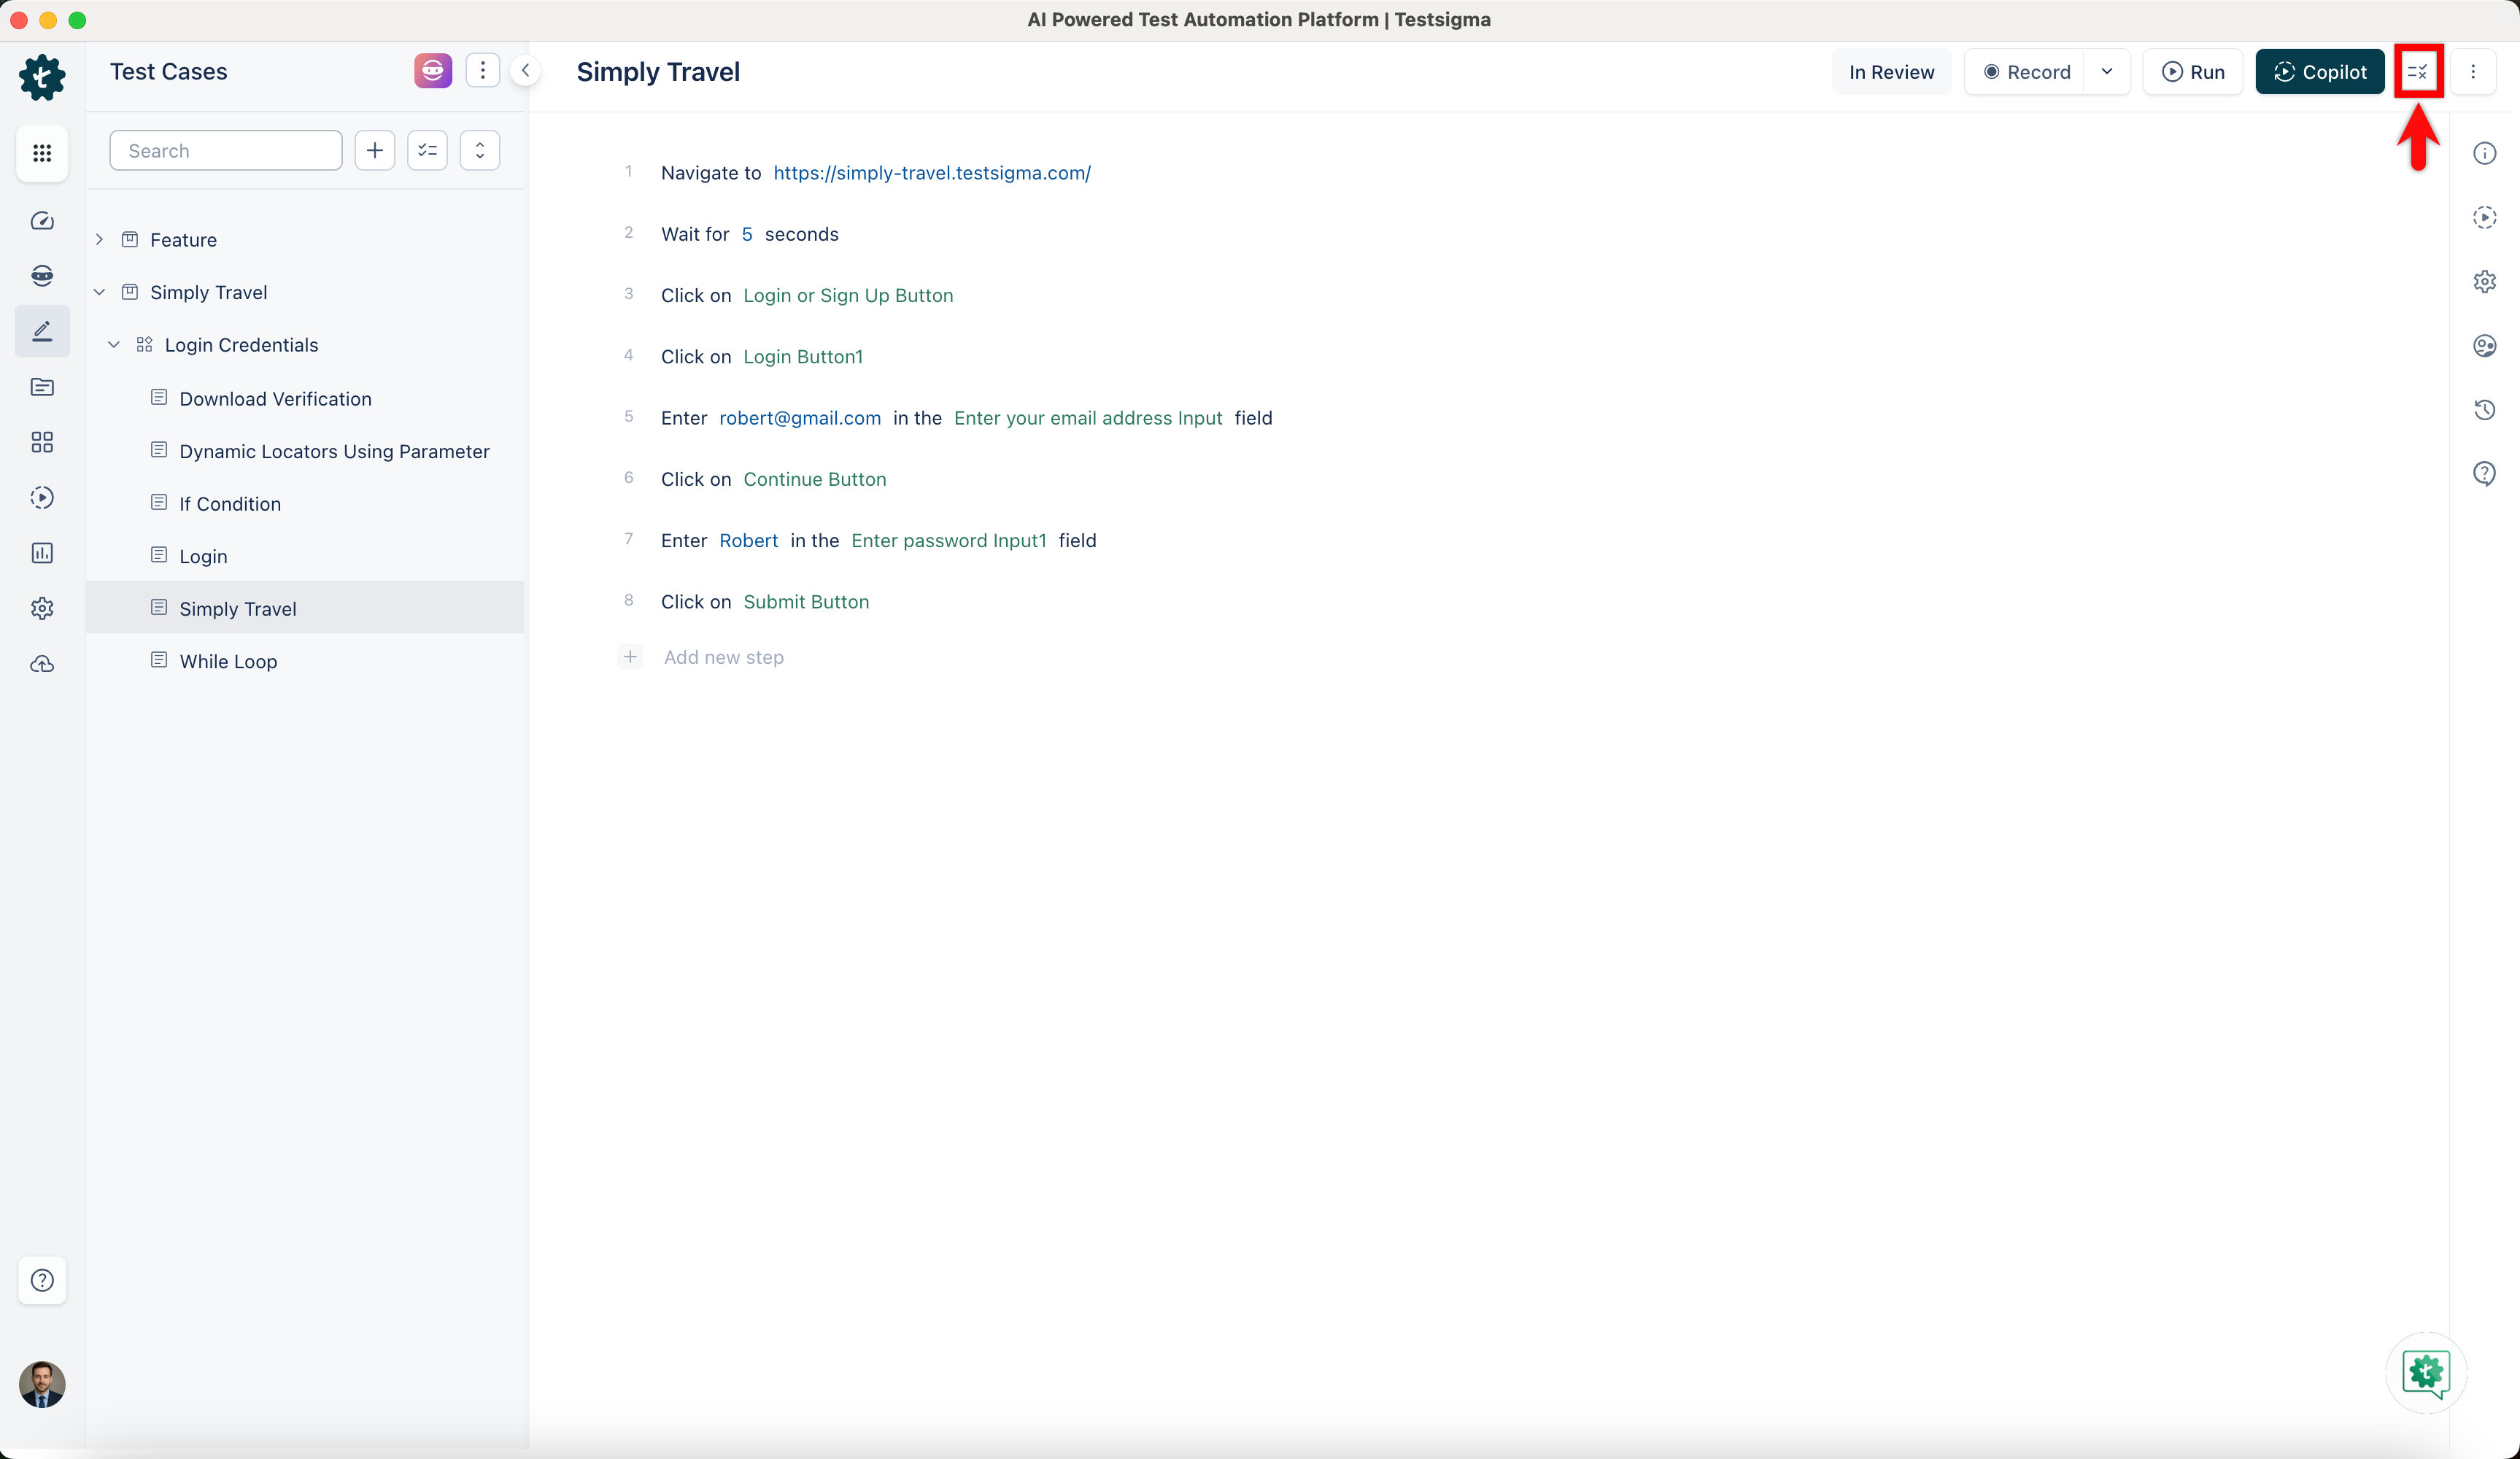Open the Copilot robot icon in left sidebar
The image size is (2520, 1459).
point(42,275)
